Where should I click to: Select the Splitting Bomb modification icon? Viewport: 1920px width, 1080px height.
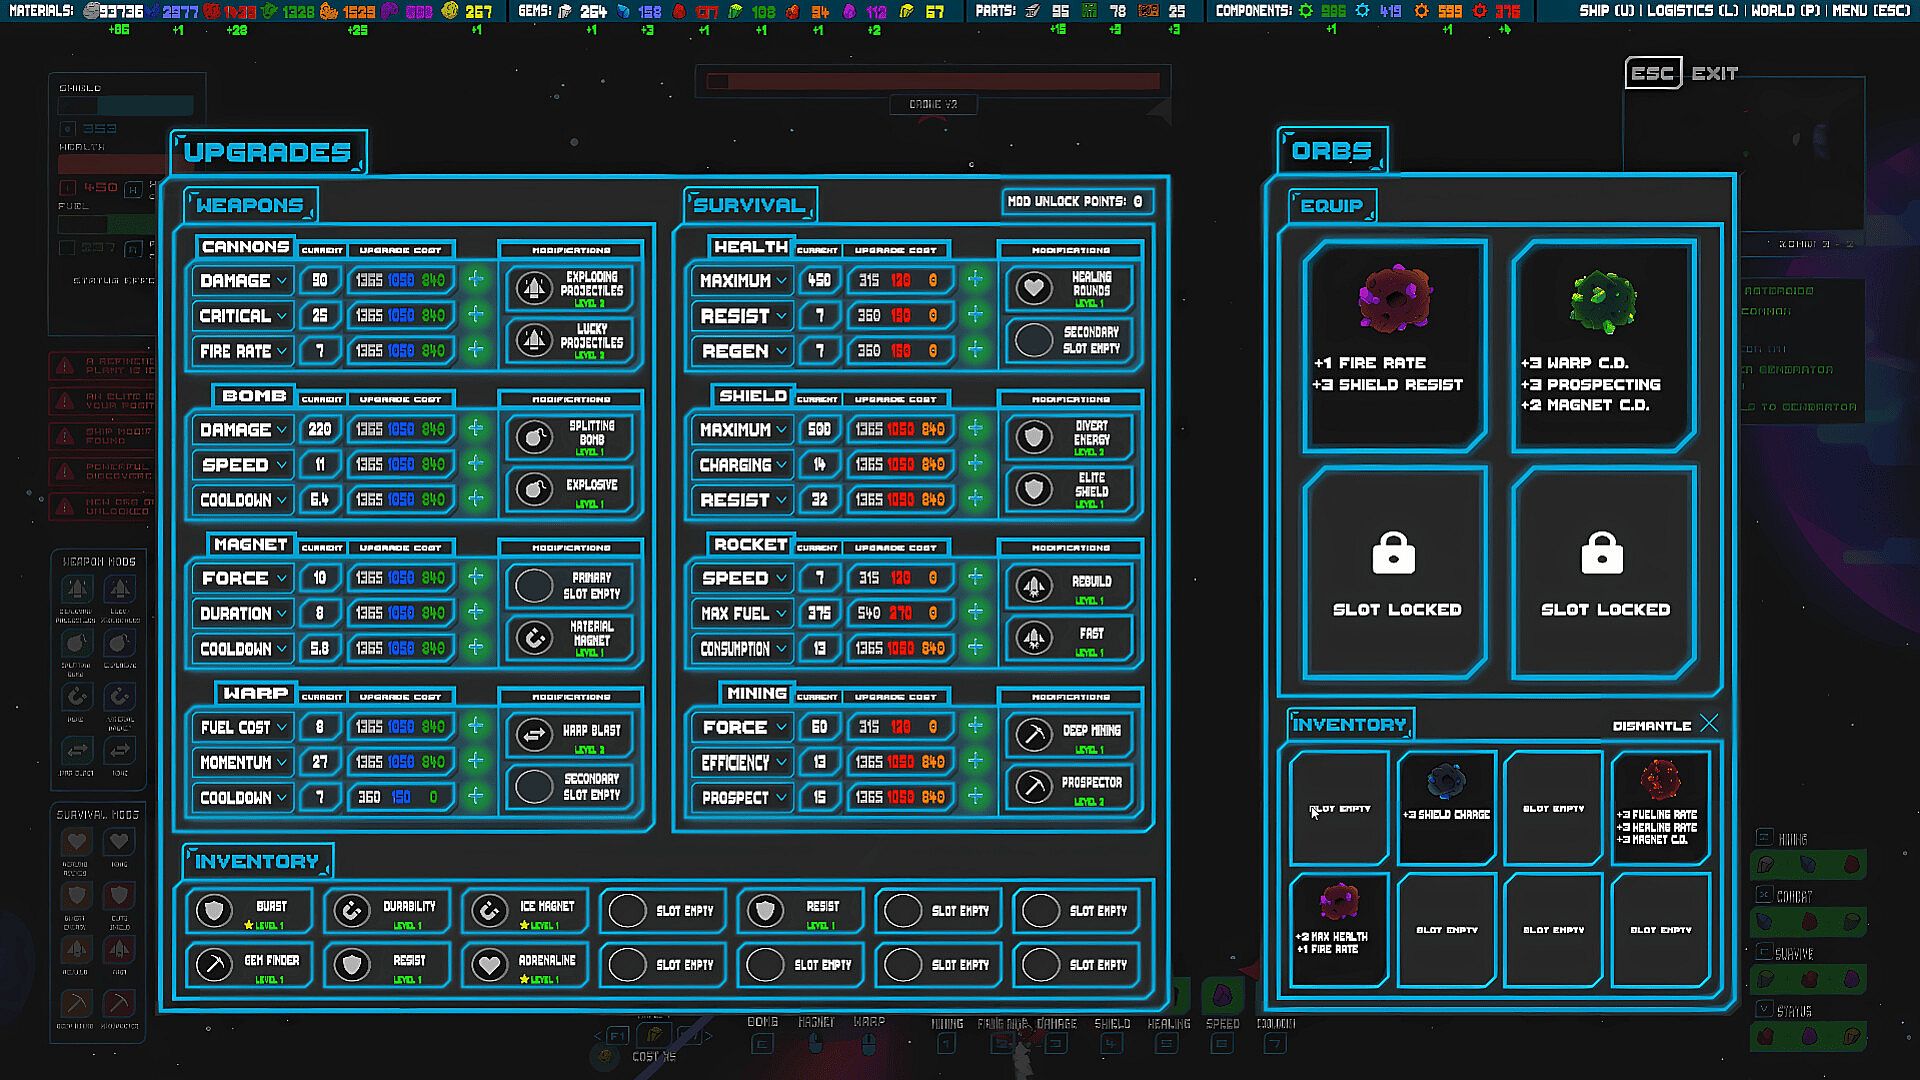pyautogui.click(x=535, y=438)
